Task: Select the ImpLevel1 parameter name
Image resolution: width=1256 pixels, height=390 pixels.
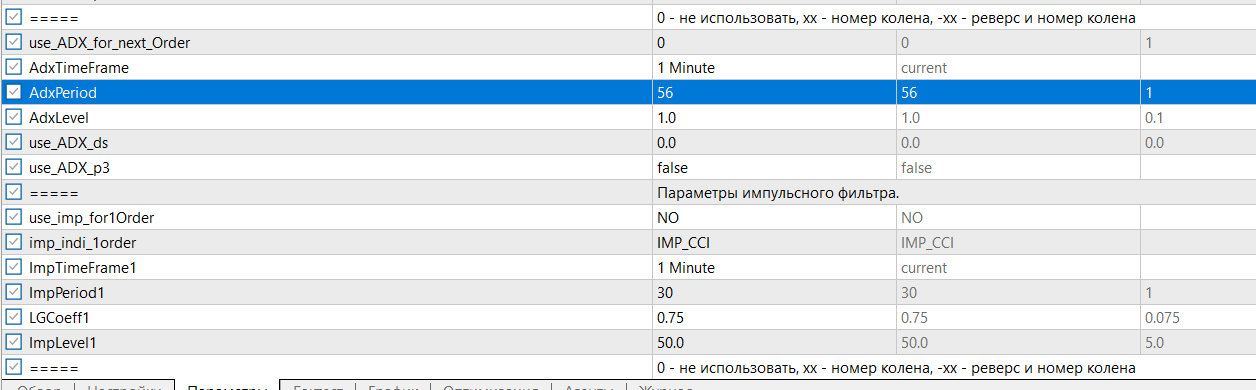Action: coord(64,343)
